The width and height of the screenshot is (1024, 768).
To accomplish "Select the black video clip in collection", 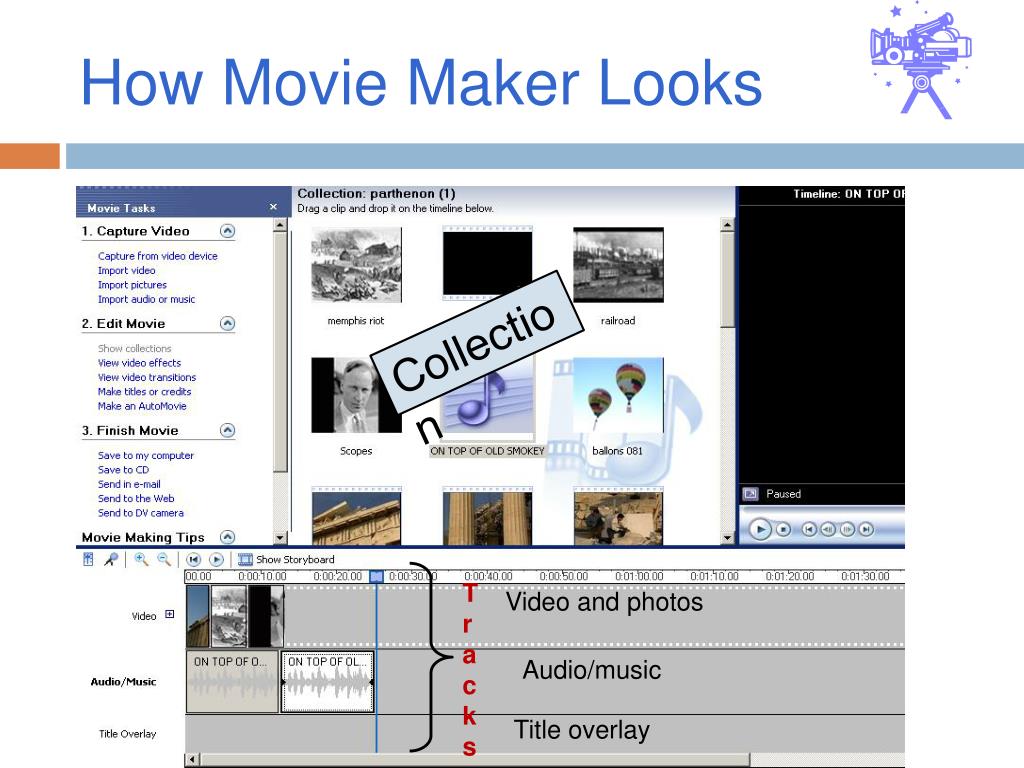I will (487, 264).
